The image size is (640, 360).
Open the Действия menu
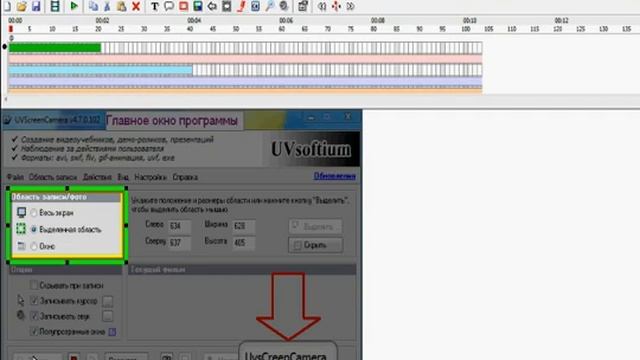click(x=97, y=177)
